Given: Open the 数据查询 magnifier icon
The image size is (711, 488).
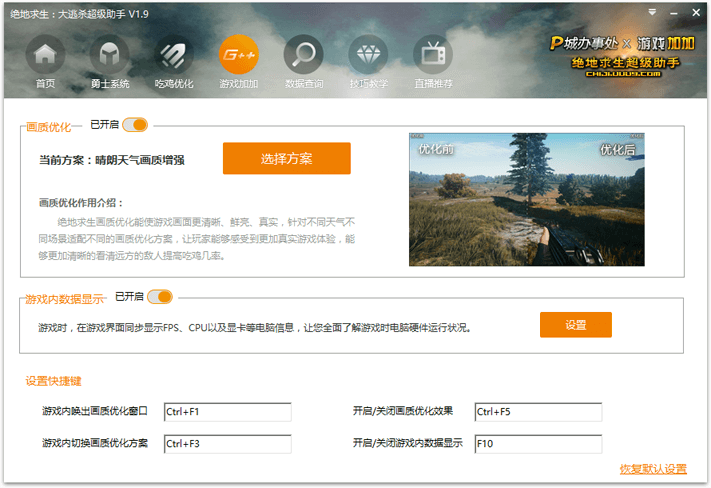Looking at the screenshot, I should 304,54.
